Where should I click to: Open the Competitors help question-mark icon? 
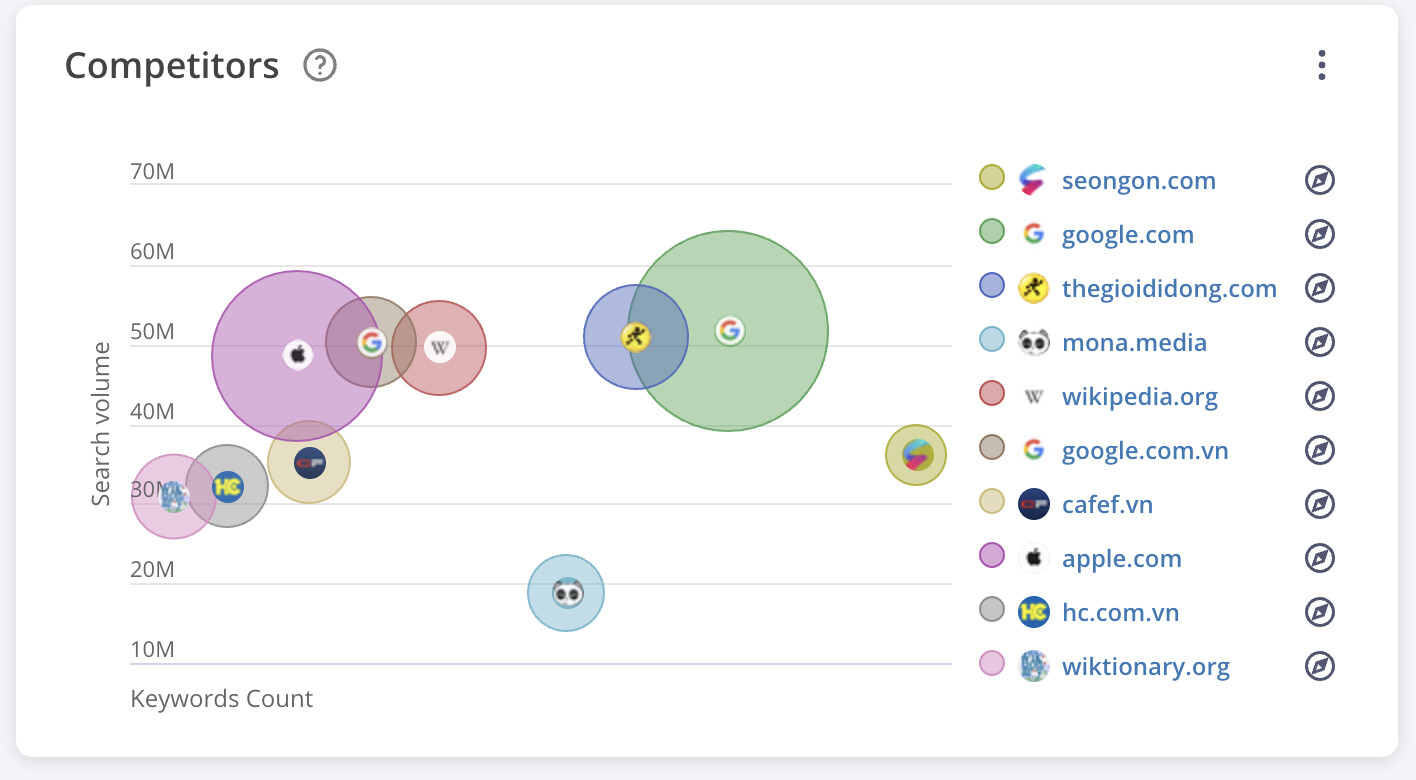pos(320,66)
